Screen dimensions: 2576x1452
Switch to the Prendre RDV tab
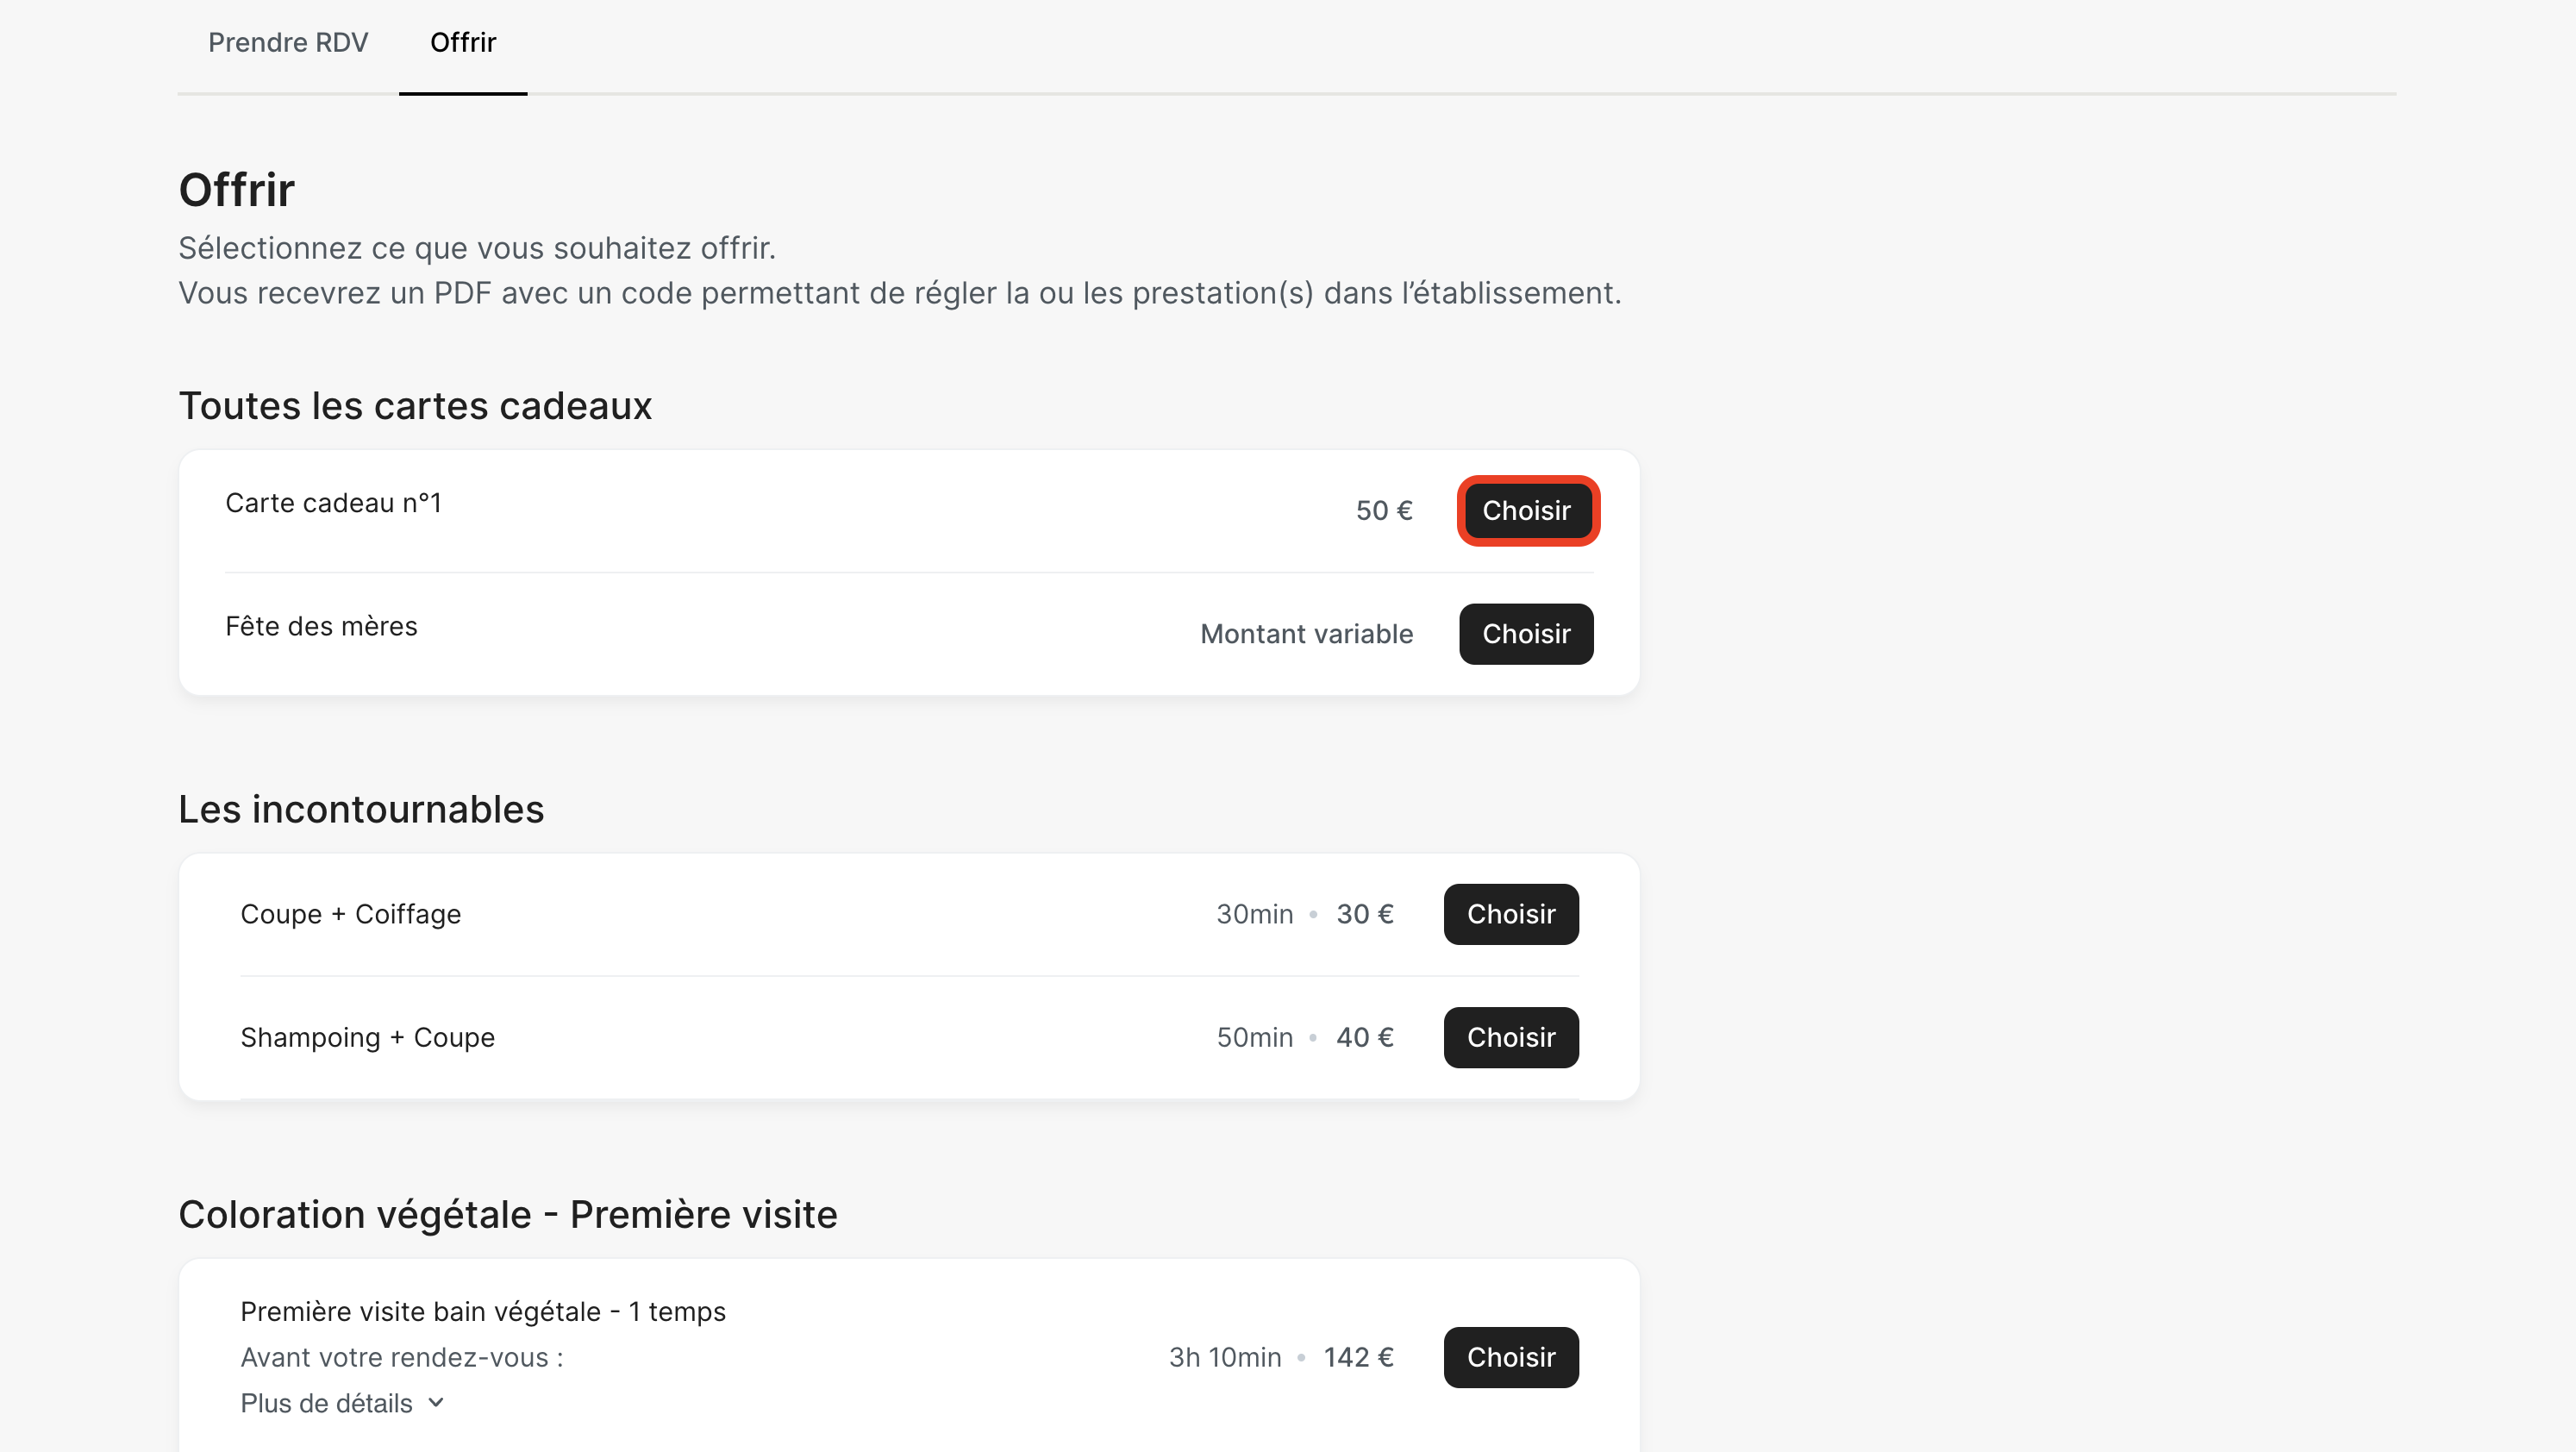coord(288,42)
